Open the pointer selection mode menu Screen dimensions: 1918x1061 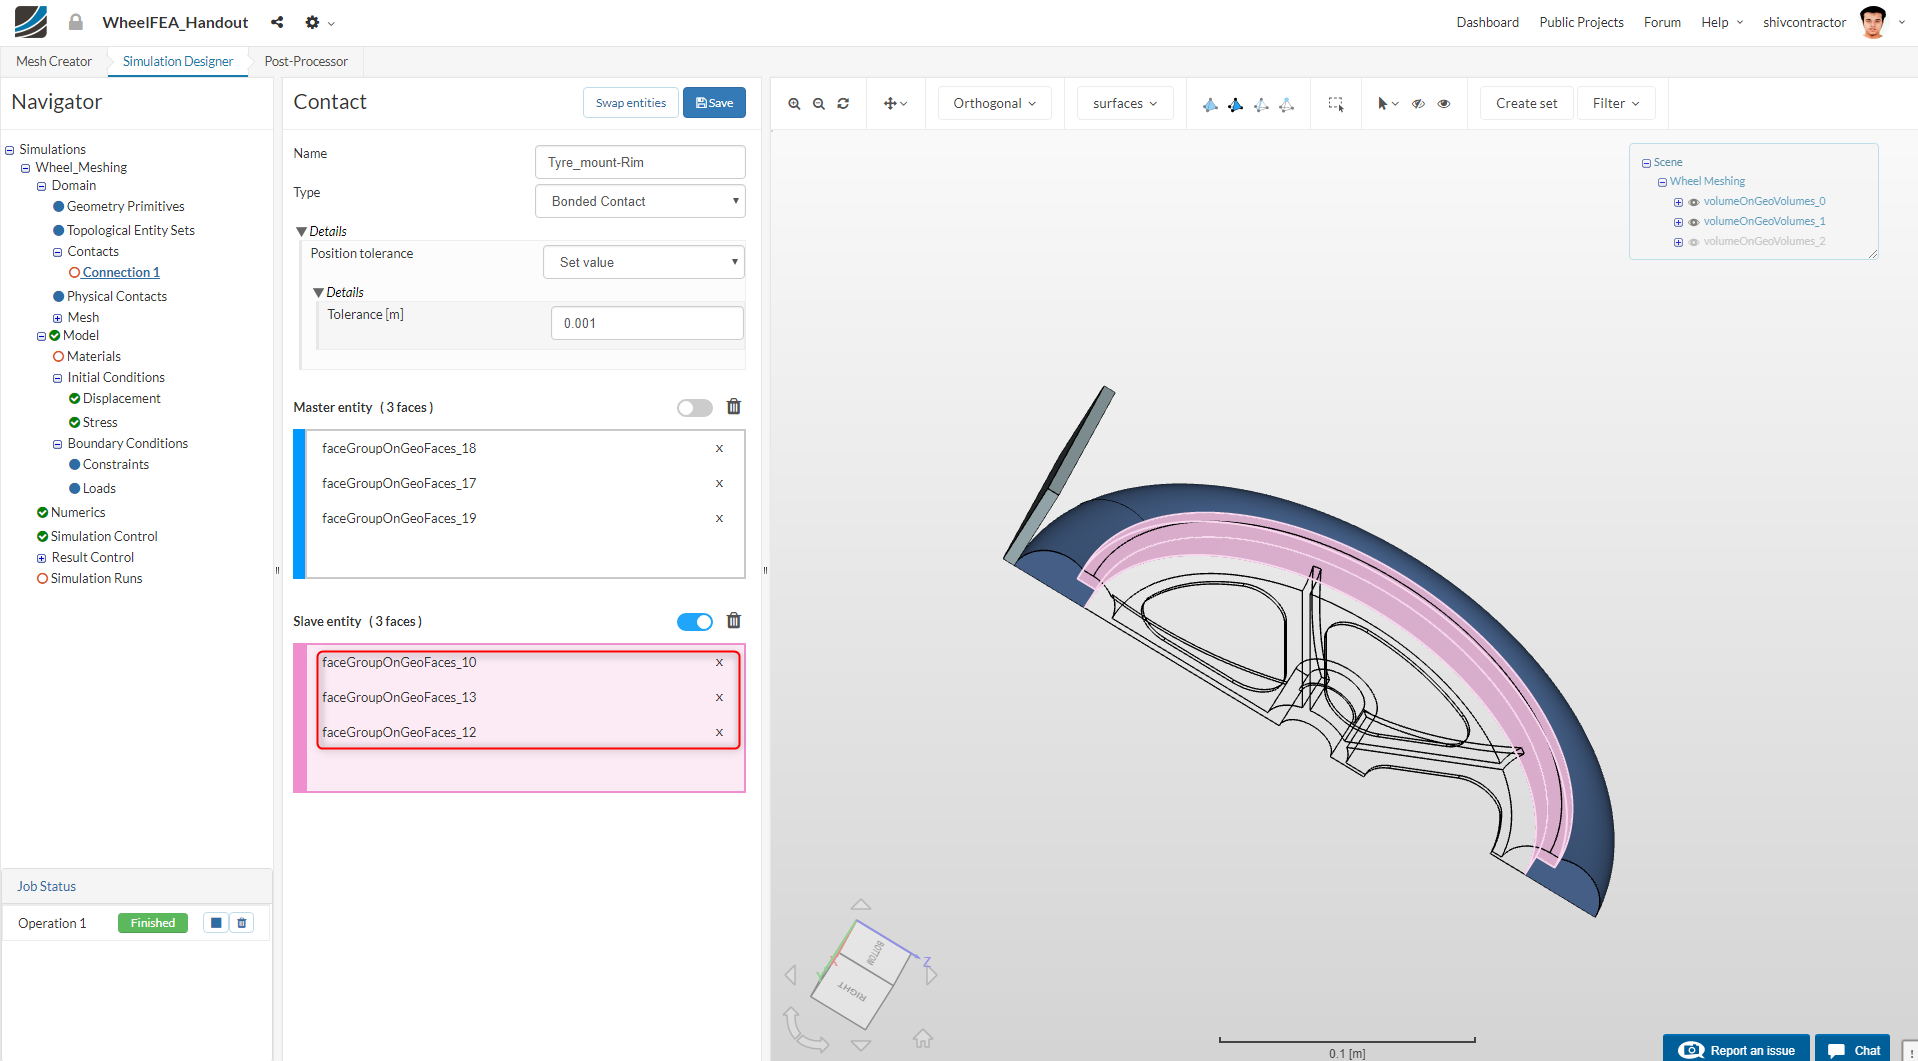(x=1388, y=104)
